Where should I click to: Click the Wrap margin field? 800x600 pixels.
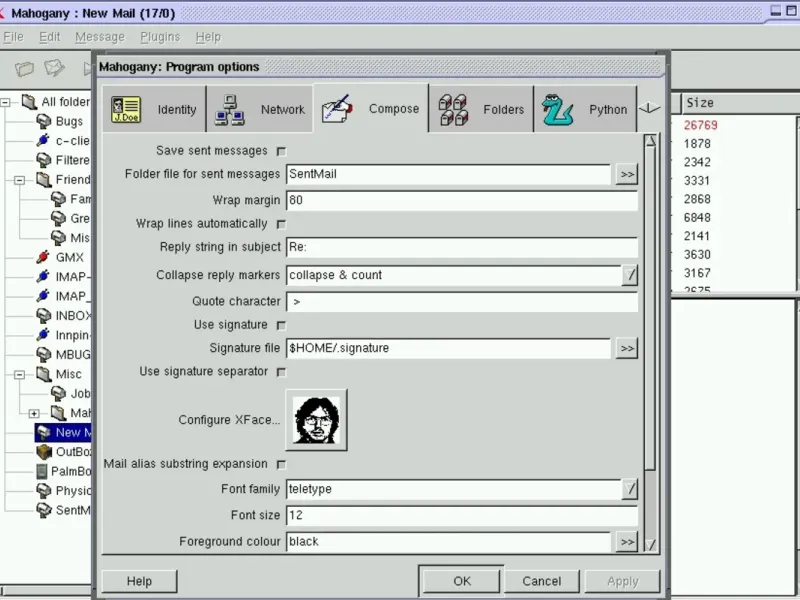click(x=462, y=201)
